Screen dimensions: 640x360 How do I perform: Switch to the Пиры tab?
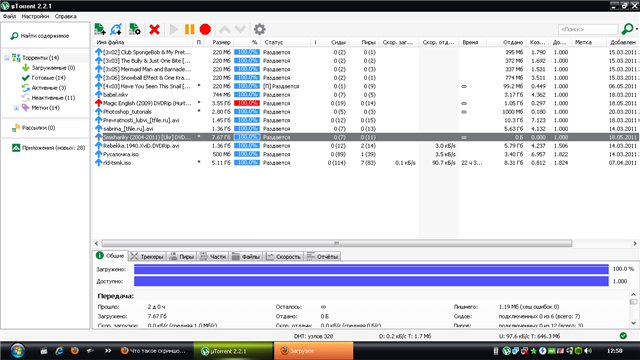182,256
